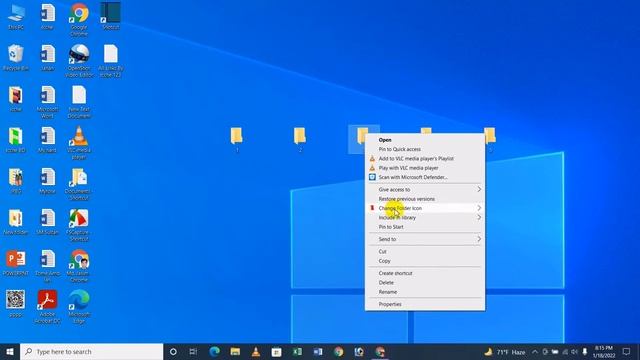Select the folder named 2
The height and width of the screenshot is (360, 640).
pyautogui.click(x=300, y=140)
